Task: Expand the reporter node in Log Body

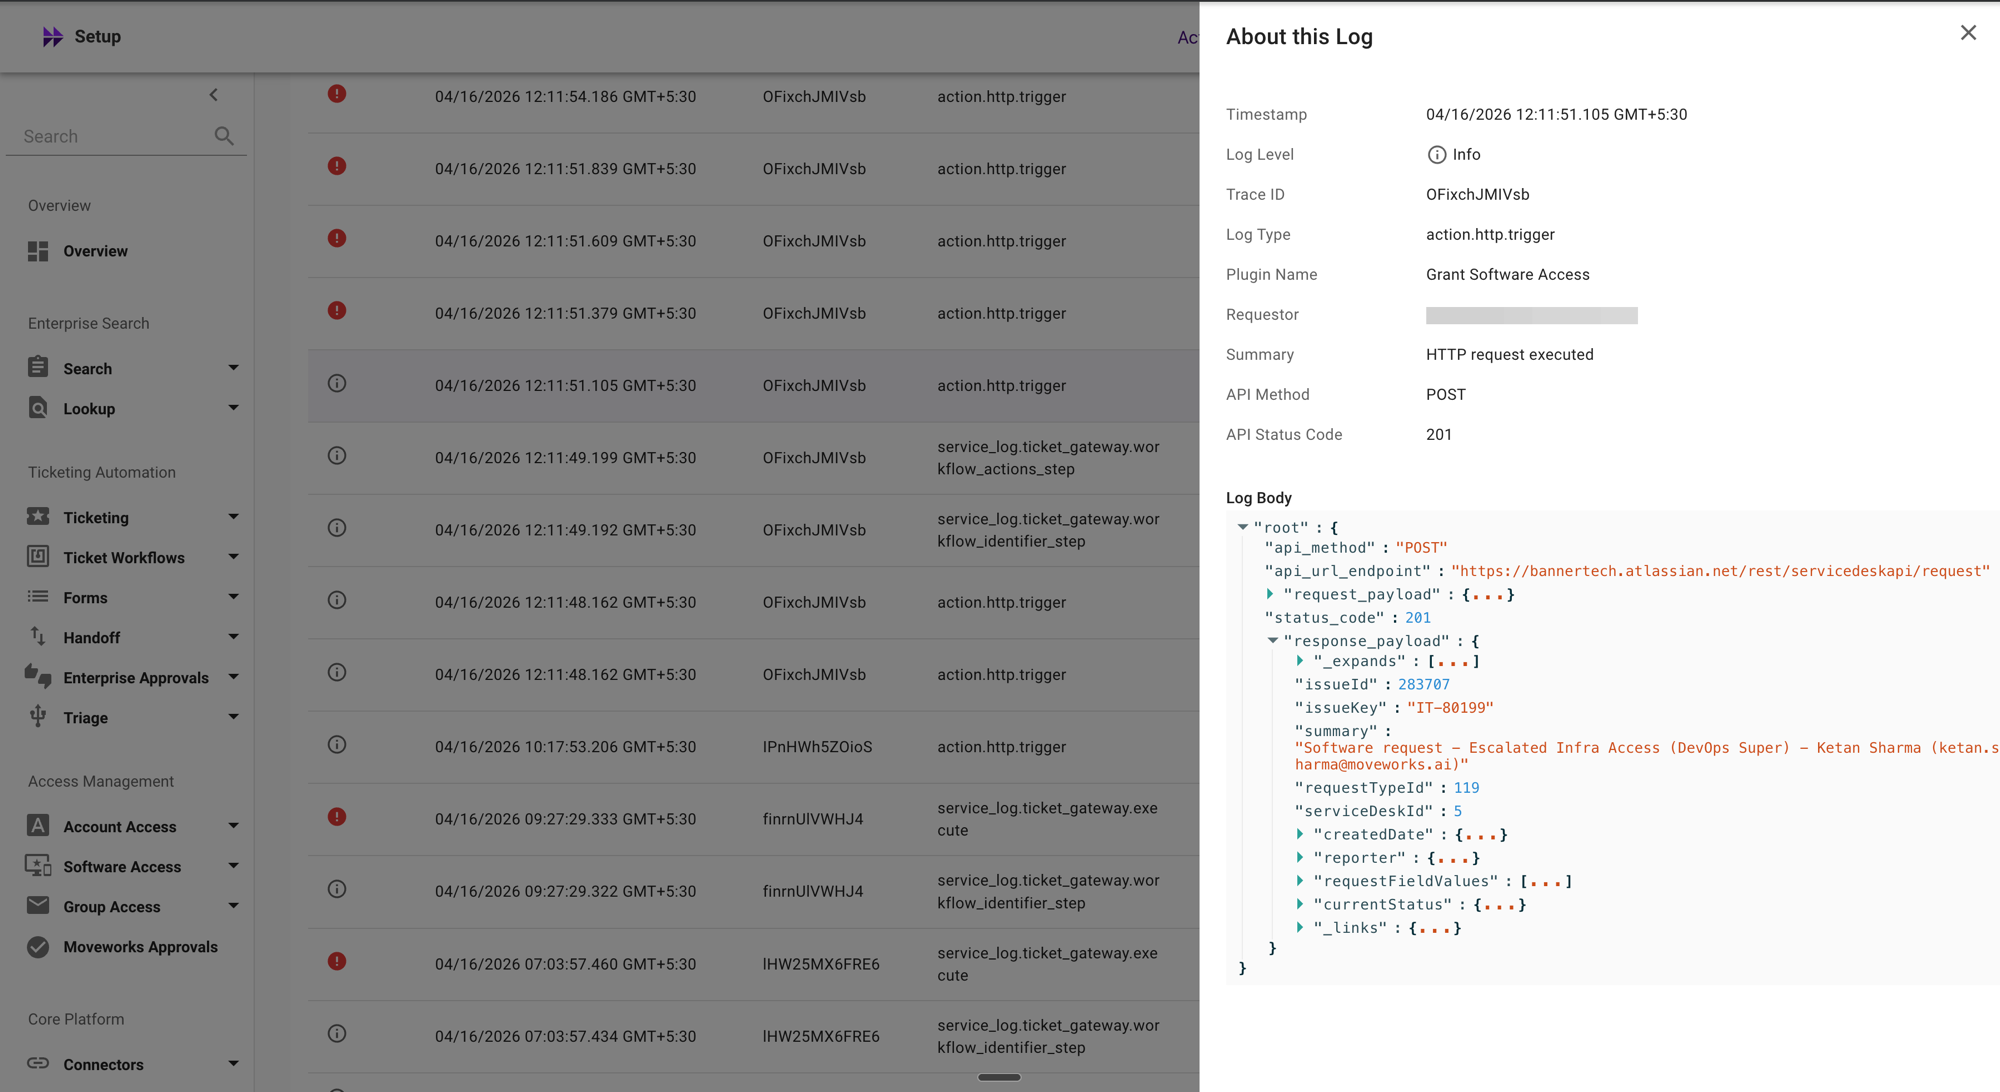Action: pos(1300,857)
